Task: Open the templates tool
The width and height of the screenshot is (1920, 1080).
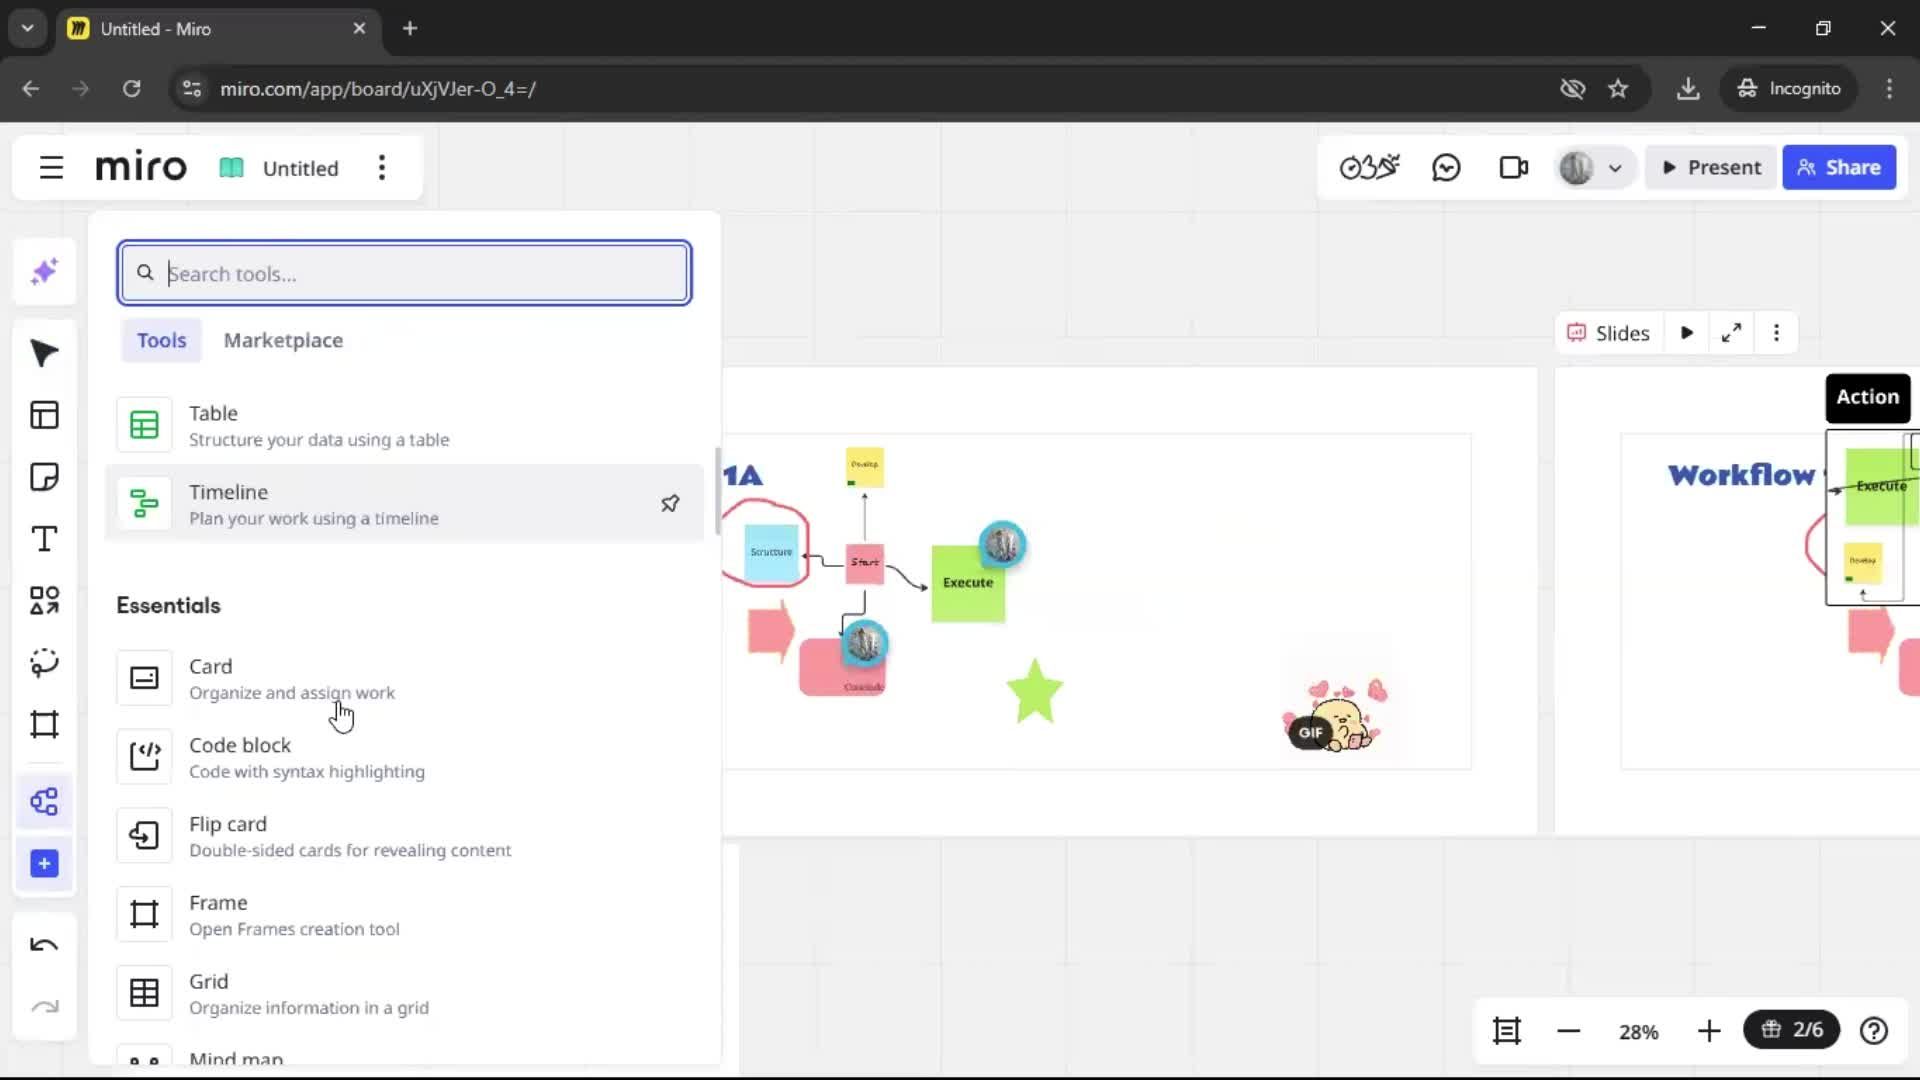Action: click(x=44, y=415)
